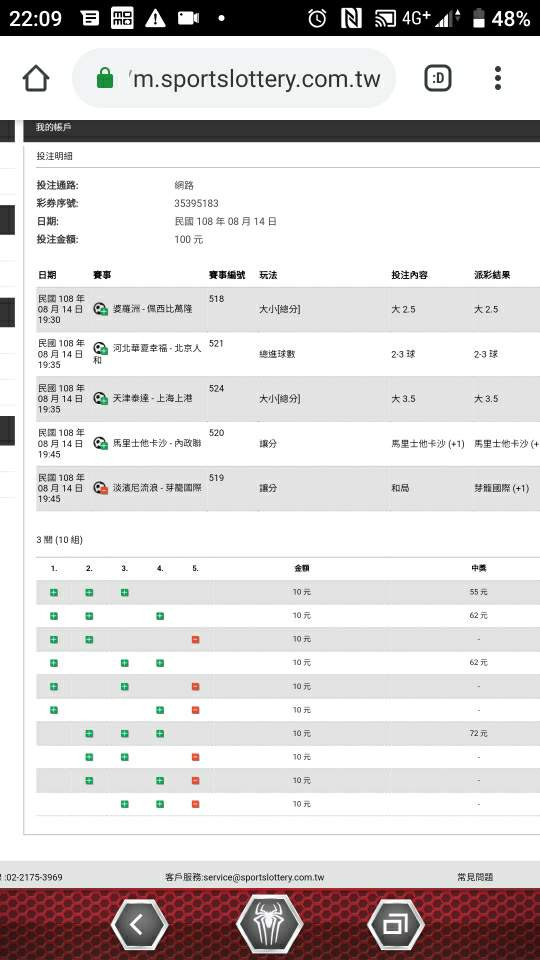Image resolution: width=540 pixels, height=960 pixels.
Task: Tap the Android back navigation button
Action: (139, 924)
